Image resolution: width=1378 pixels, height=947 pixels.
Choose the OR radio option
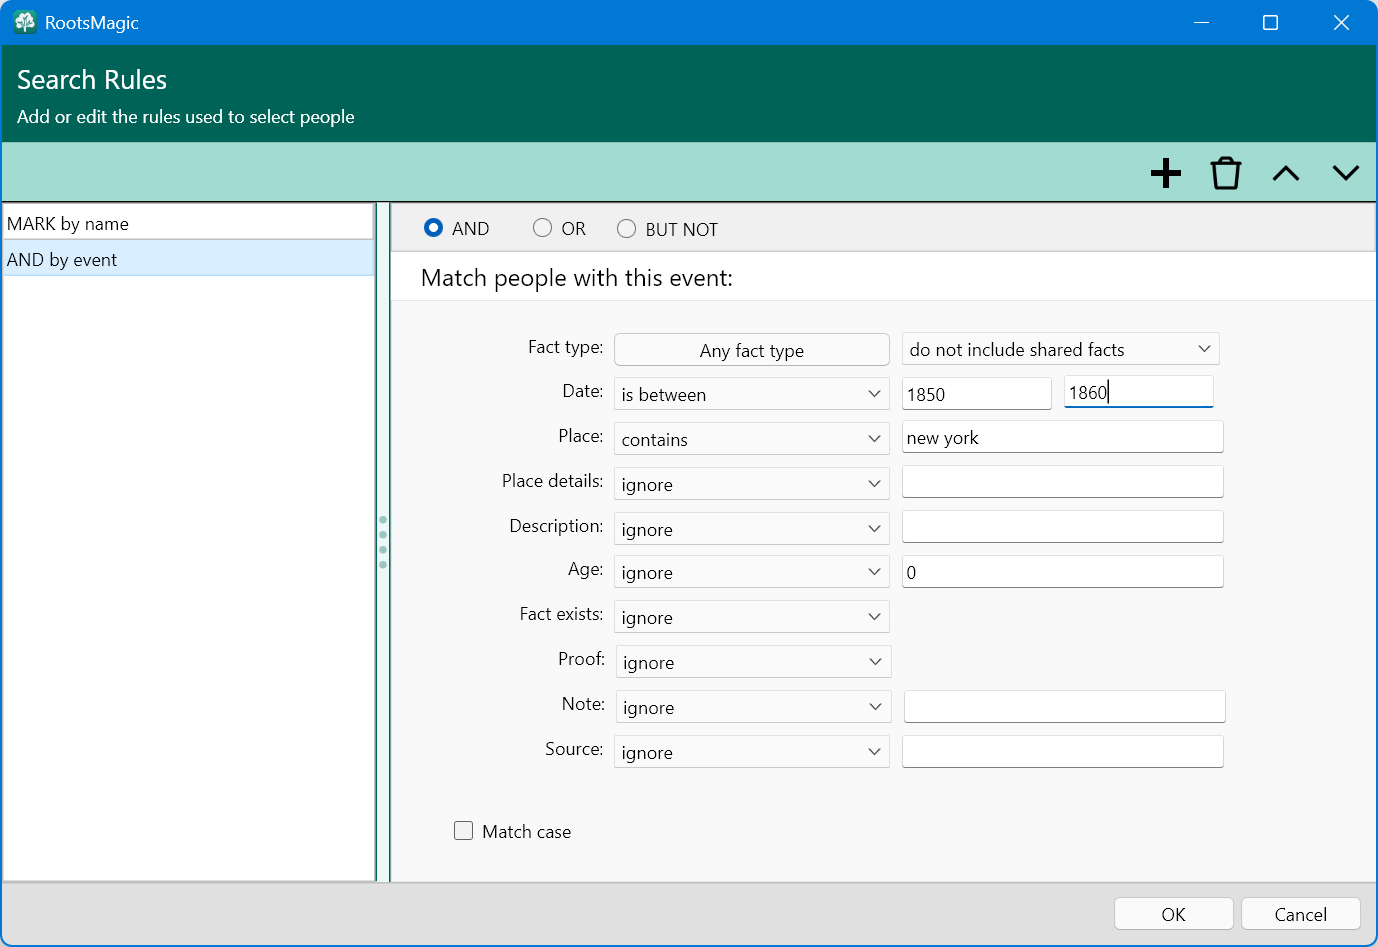[543, 228]
